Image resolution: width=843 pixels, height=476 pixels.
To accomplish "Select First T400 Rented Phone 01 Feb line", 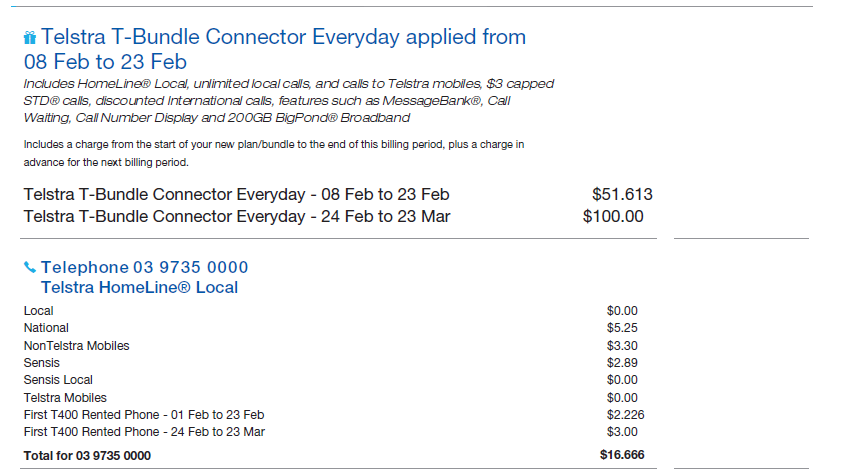I will (144, 415).
